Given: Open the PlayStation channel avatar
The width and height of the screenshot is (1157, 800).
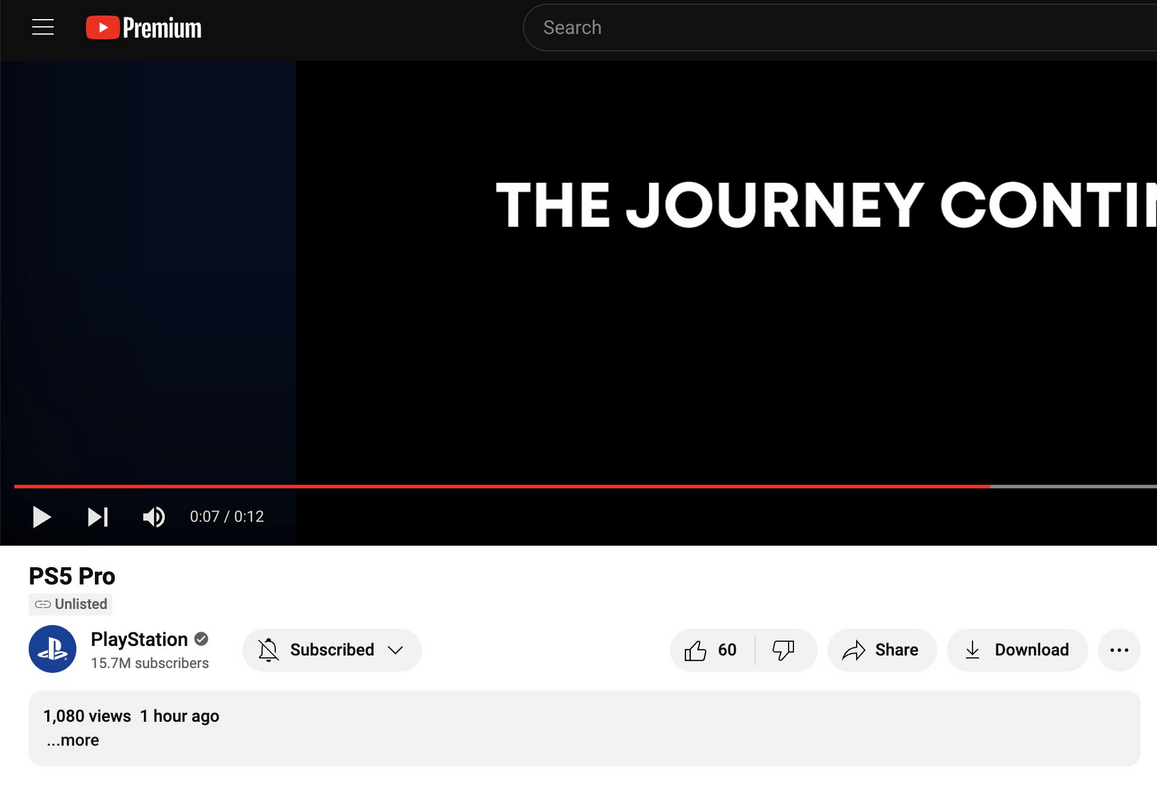Looking at the screenshot, I should [52, 649].
